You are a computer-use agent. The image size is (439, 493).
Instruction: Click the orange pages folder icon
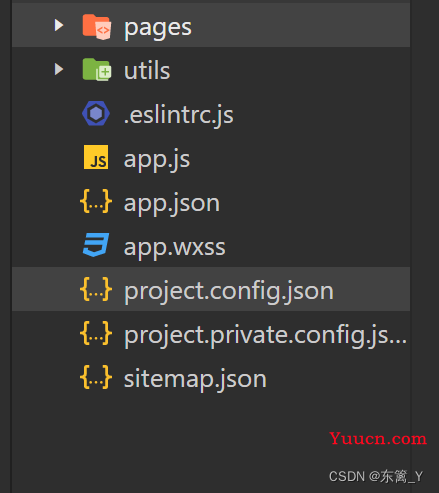point(97,27)
